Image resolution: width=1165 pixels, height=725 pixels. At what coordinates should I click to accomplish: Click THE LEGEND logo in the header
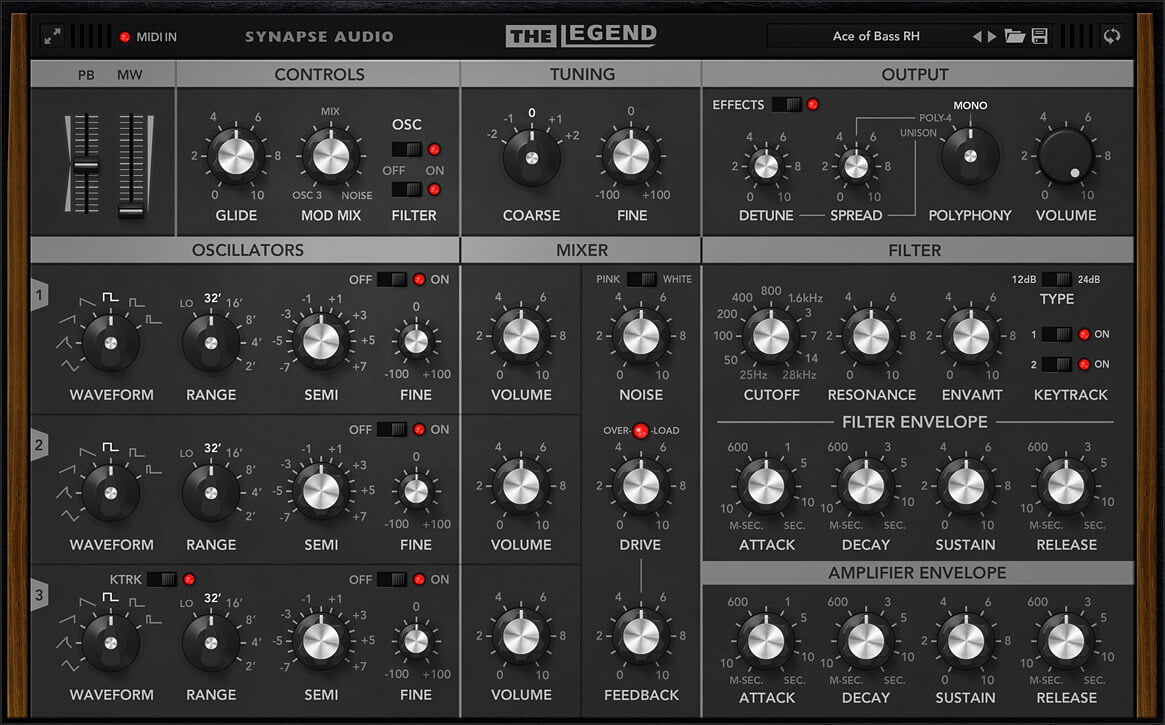tap(581, 34)
